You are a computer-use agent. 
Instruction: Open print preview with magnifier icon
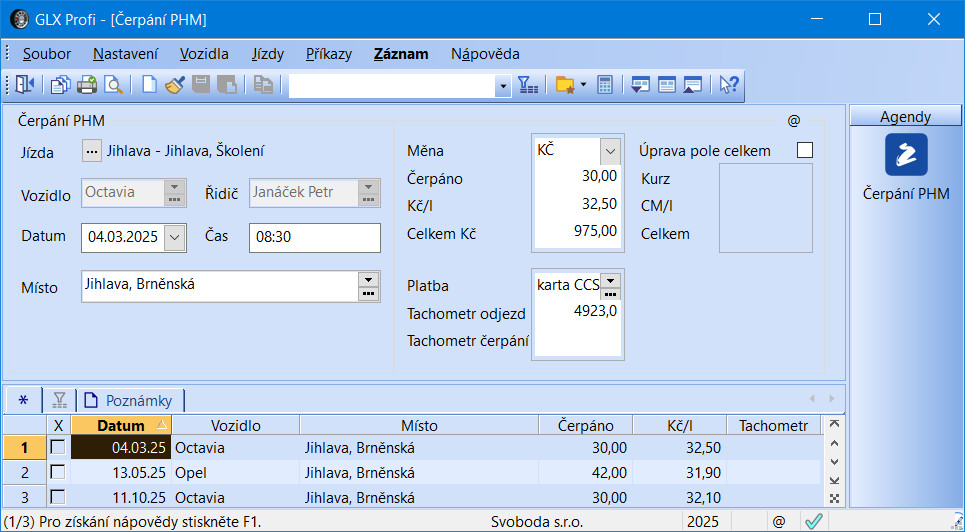click(x=113, y=85)
